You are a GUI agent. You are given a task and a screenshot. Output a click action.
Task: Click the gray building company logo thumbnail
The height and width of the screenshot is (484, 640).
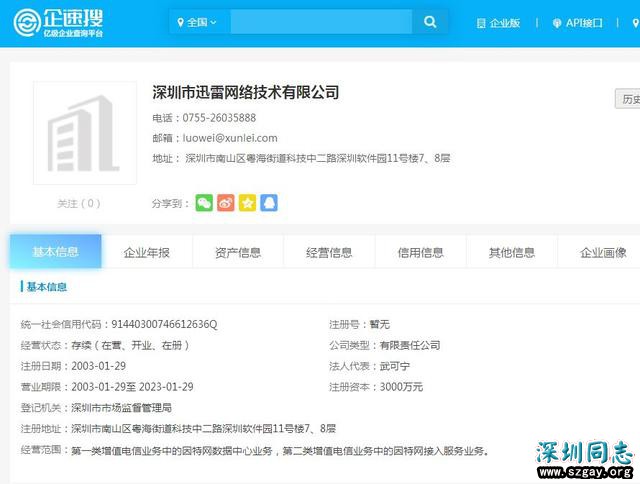(x=85, y=133)
